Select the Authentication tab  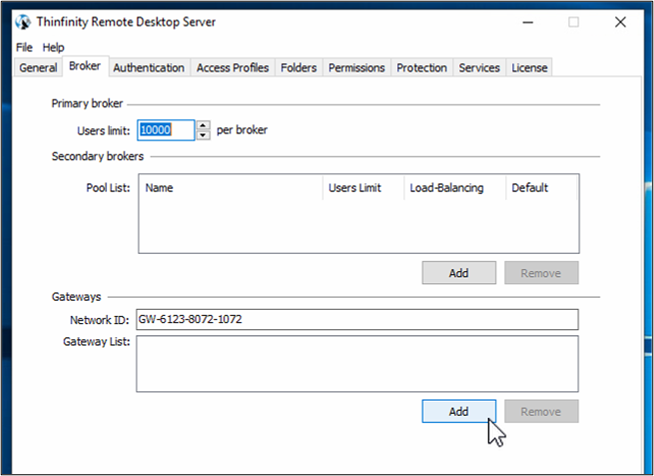(148, 68)
